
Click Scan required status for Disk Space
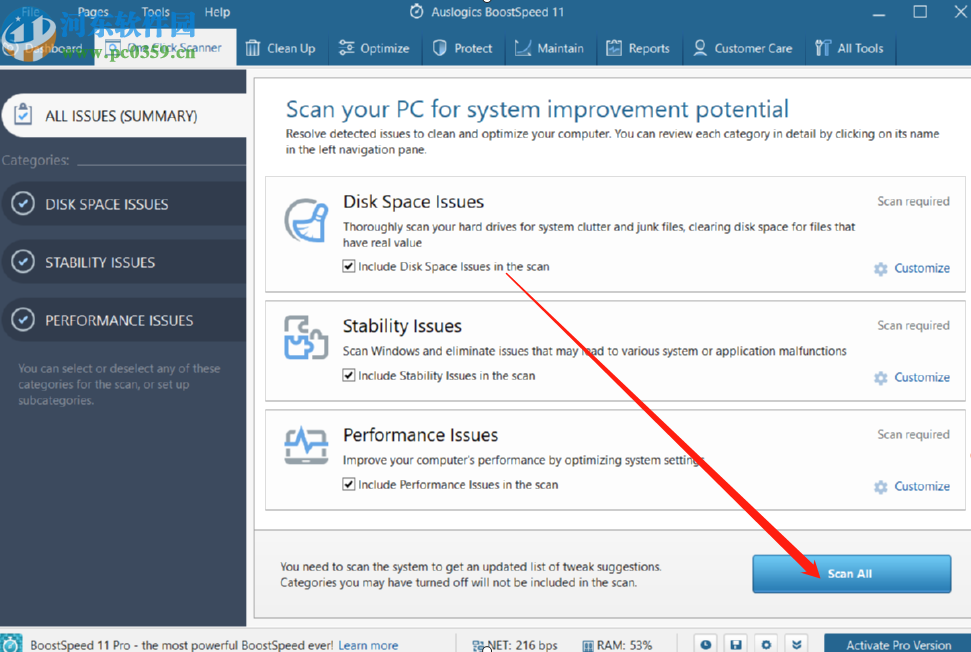913,201
